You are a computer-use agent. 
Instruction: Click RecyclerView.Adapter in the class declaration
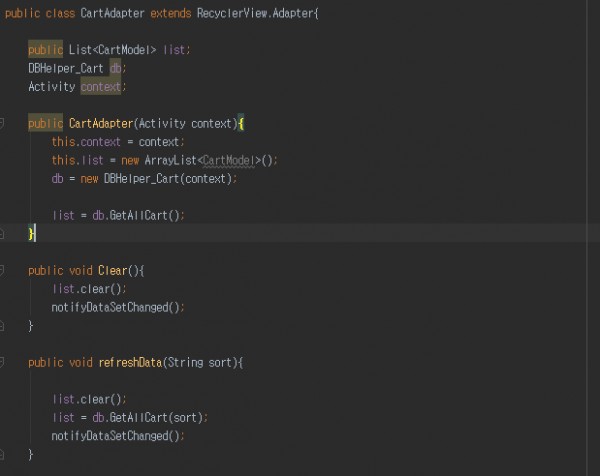pos(255,13)
